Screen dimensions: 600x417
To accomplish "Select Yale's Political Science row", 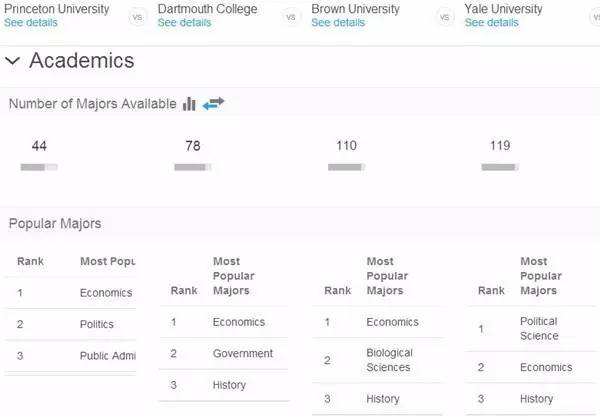I will [532, 329].
